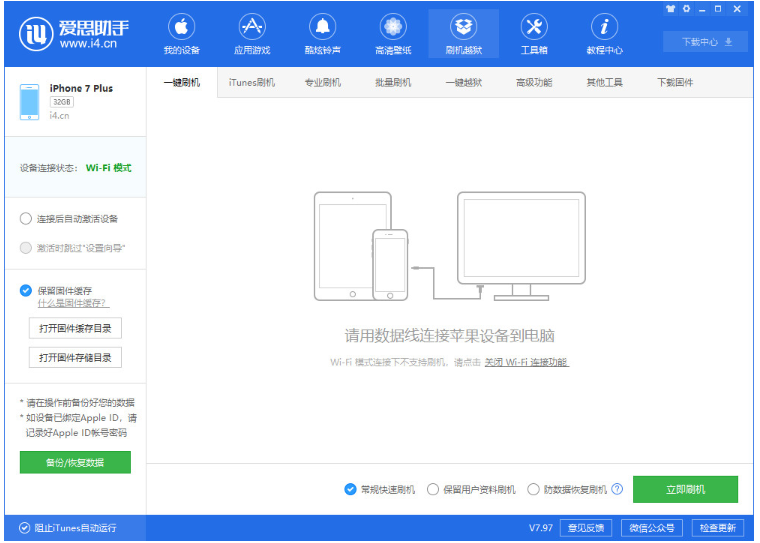This screenshot has height=543, width=760.
Task: Switch to 一键刷机 tab
Action: point(182,82)
